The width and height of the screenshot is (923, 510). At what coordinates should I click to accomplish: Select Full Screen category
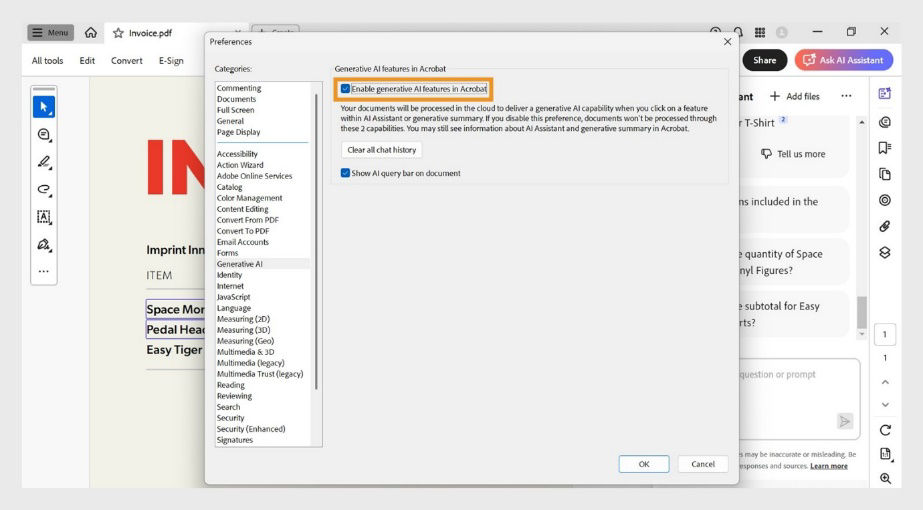(x=235, y=110)
